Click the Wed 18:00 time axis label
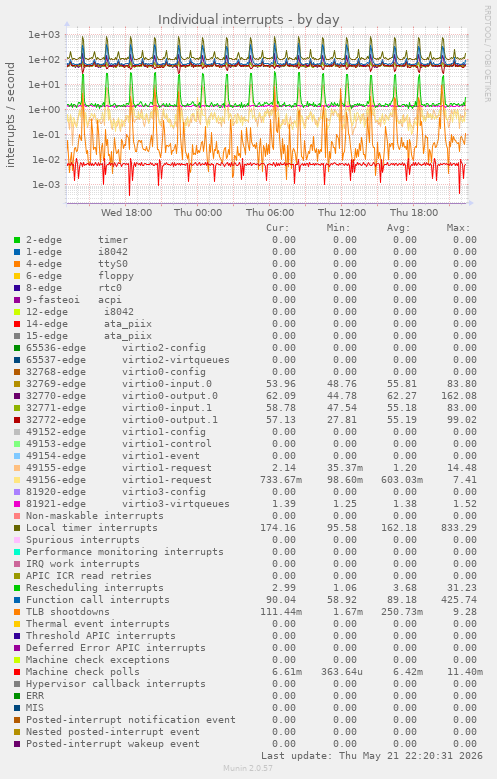 click(x=126, y=213)
